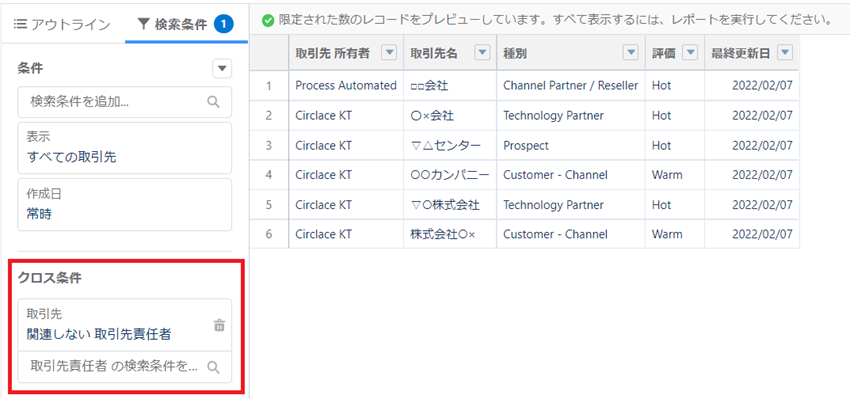Delete the 取引先 cross filter with trash icon
The image size is (850, 399).
click(x=219, y=326)
